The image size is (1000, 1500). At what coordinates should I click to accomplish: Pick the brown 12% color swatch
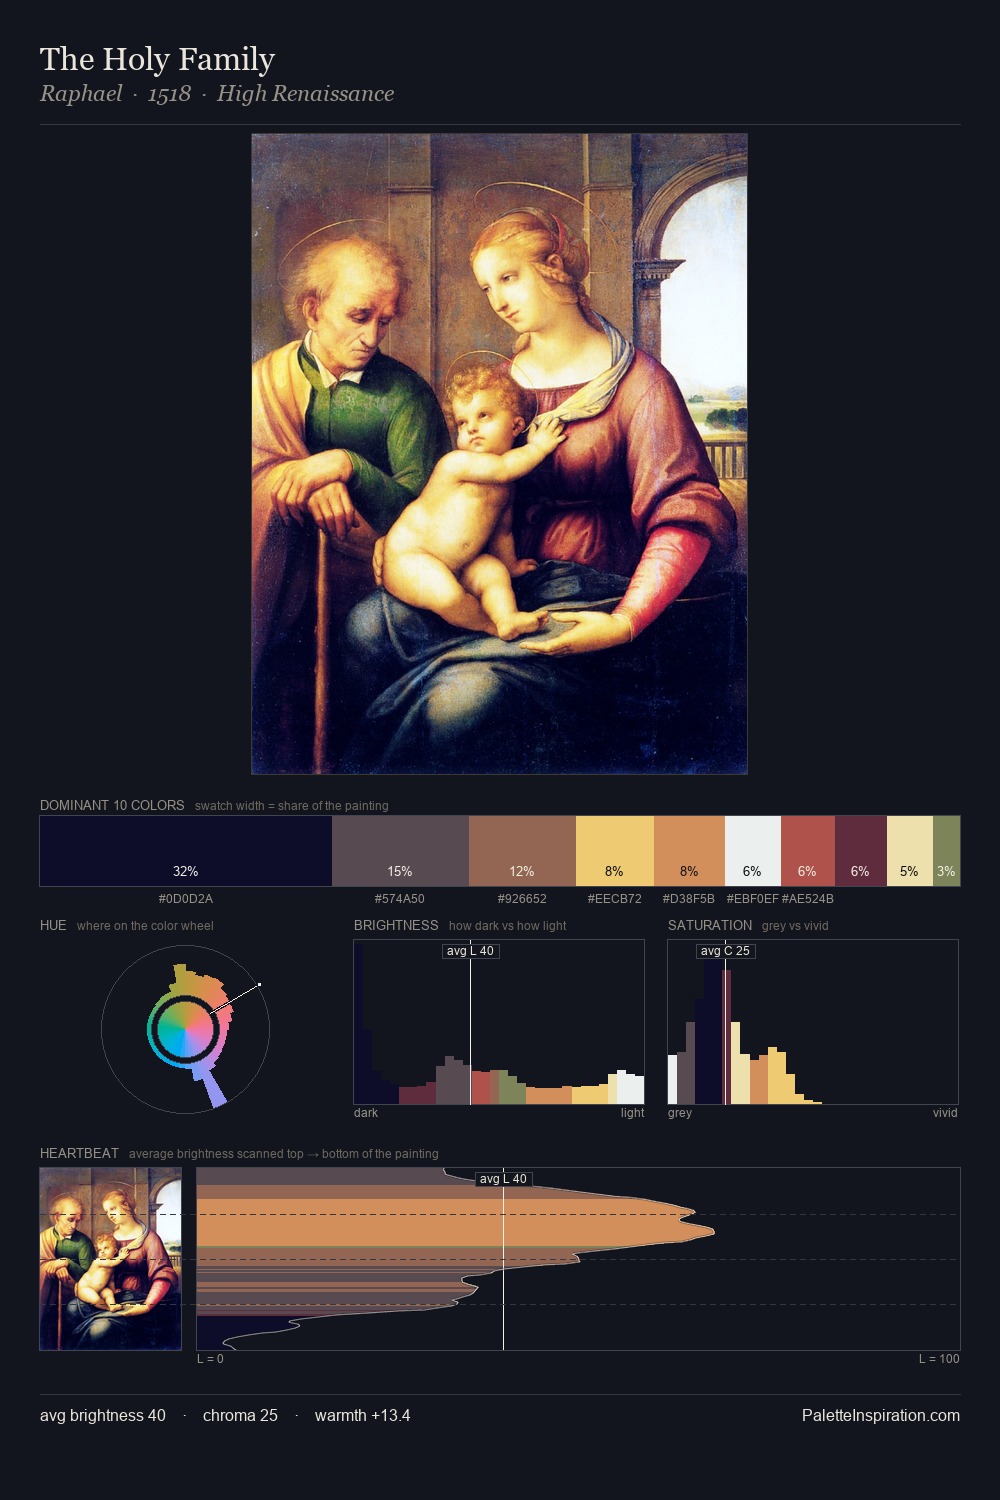(x=522, y=851)
